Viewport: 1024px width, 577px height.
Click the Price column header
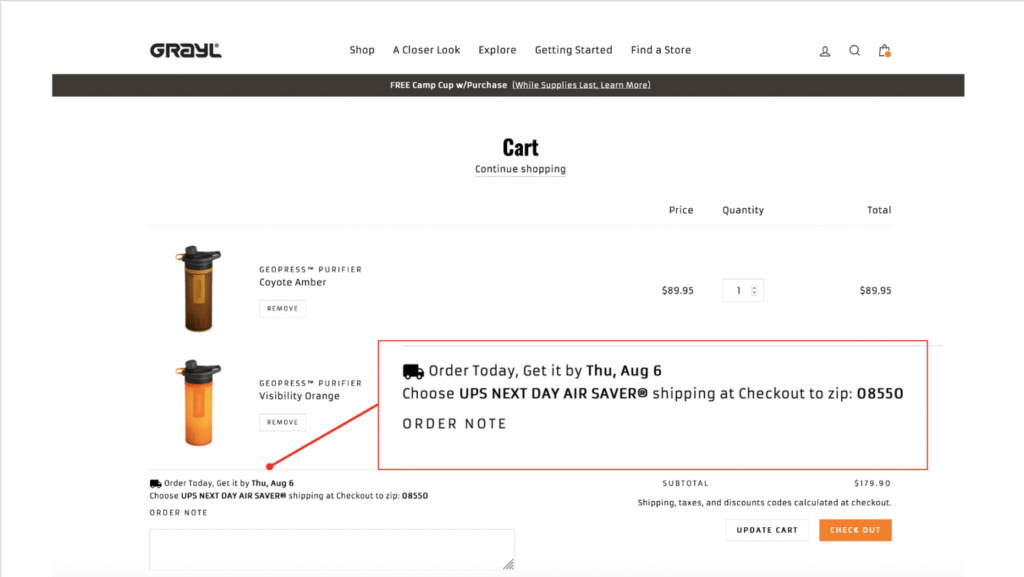[680, 210]
